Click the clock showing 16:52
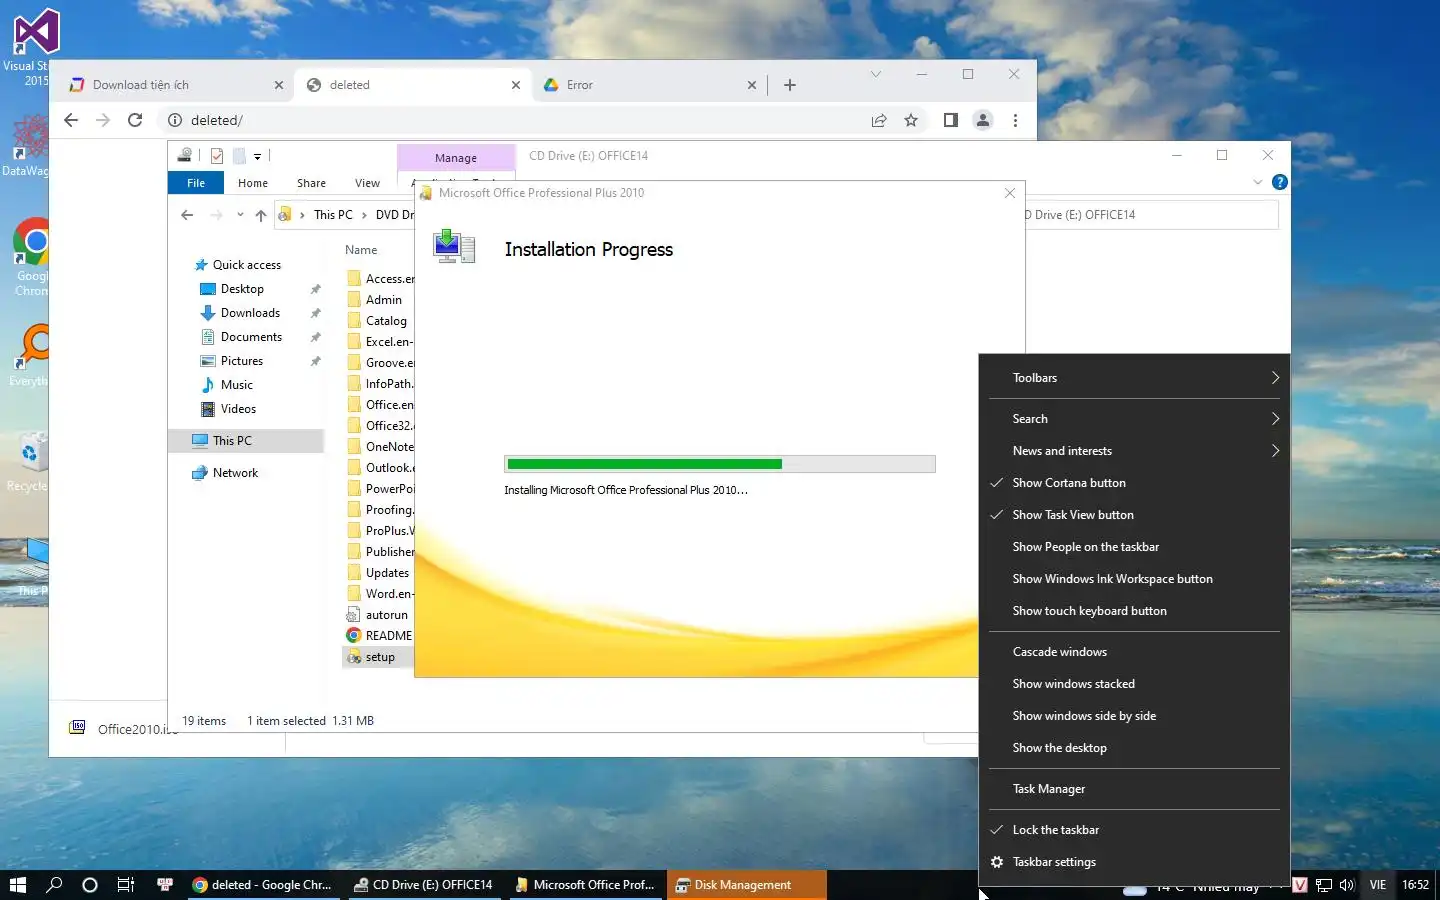Viewport: 1440px width, 900px height. click(x=1415, y=885)
